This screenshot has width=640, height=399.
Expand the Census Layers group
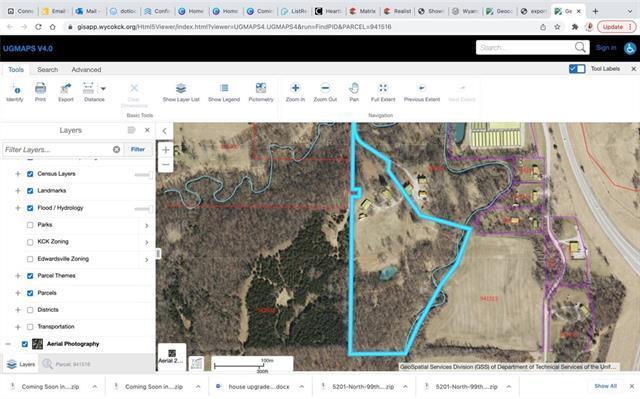click(18, 174)
